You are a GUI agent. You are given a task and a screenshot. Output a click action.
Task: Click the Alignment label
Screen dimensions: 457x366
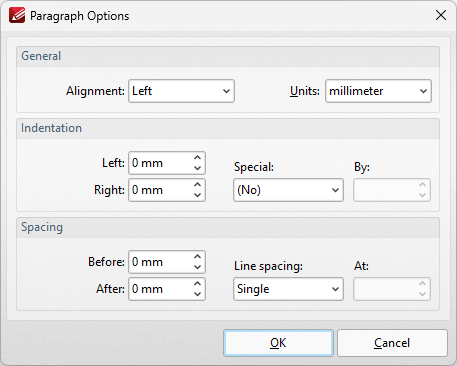tap(95, 91)
